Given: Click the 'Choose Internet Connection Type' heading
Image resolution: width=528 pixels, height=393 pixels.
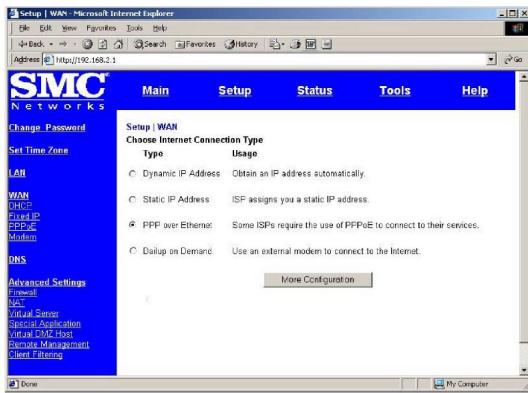Looking at the screenshot, I should tap(195, 140).
